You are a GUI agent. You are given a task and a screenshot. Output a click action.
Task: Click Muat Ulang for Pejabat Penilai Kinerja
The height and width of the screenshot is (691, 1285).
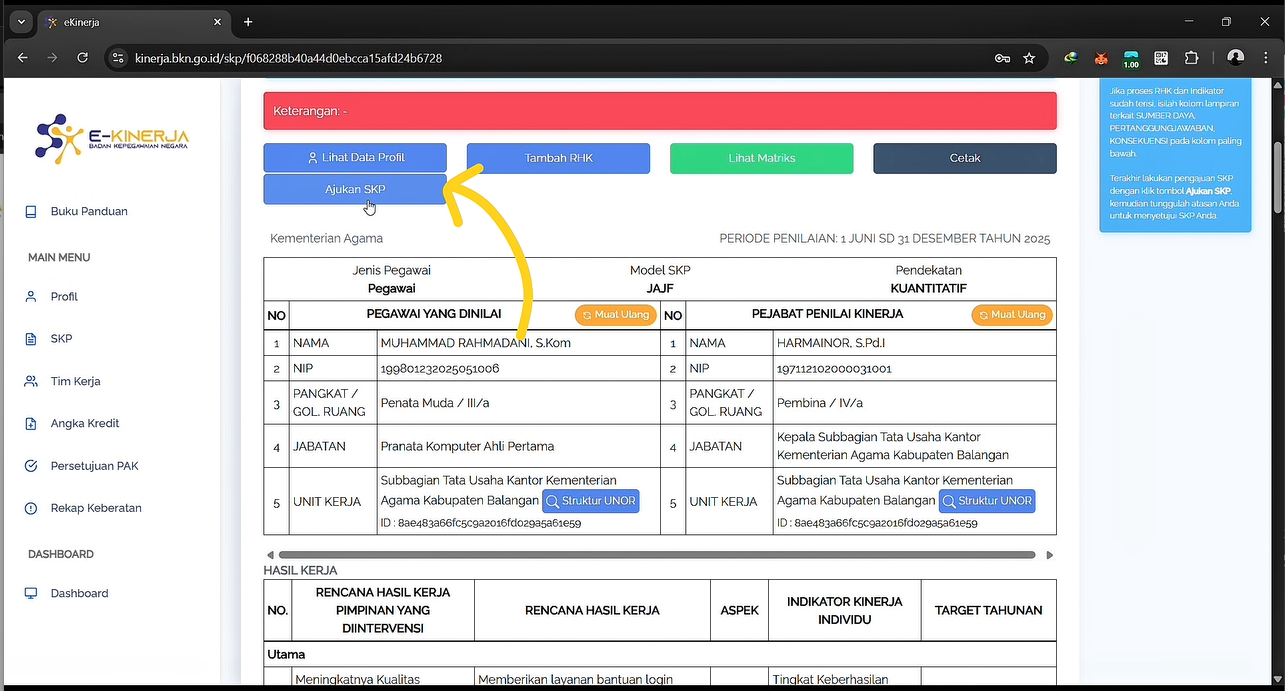[1011, 315]
